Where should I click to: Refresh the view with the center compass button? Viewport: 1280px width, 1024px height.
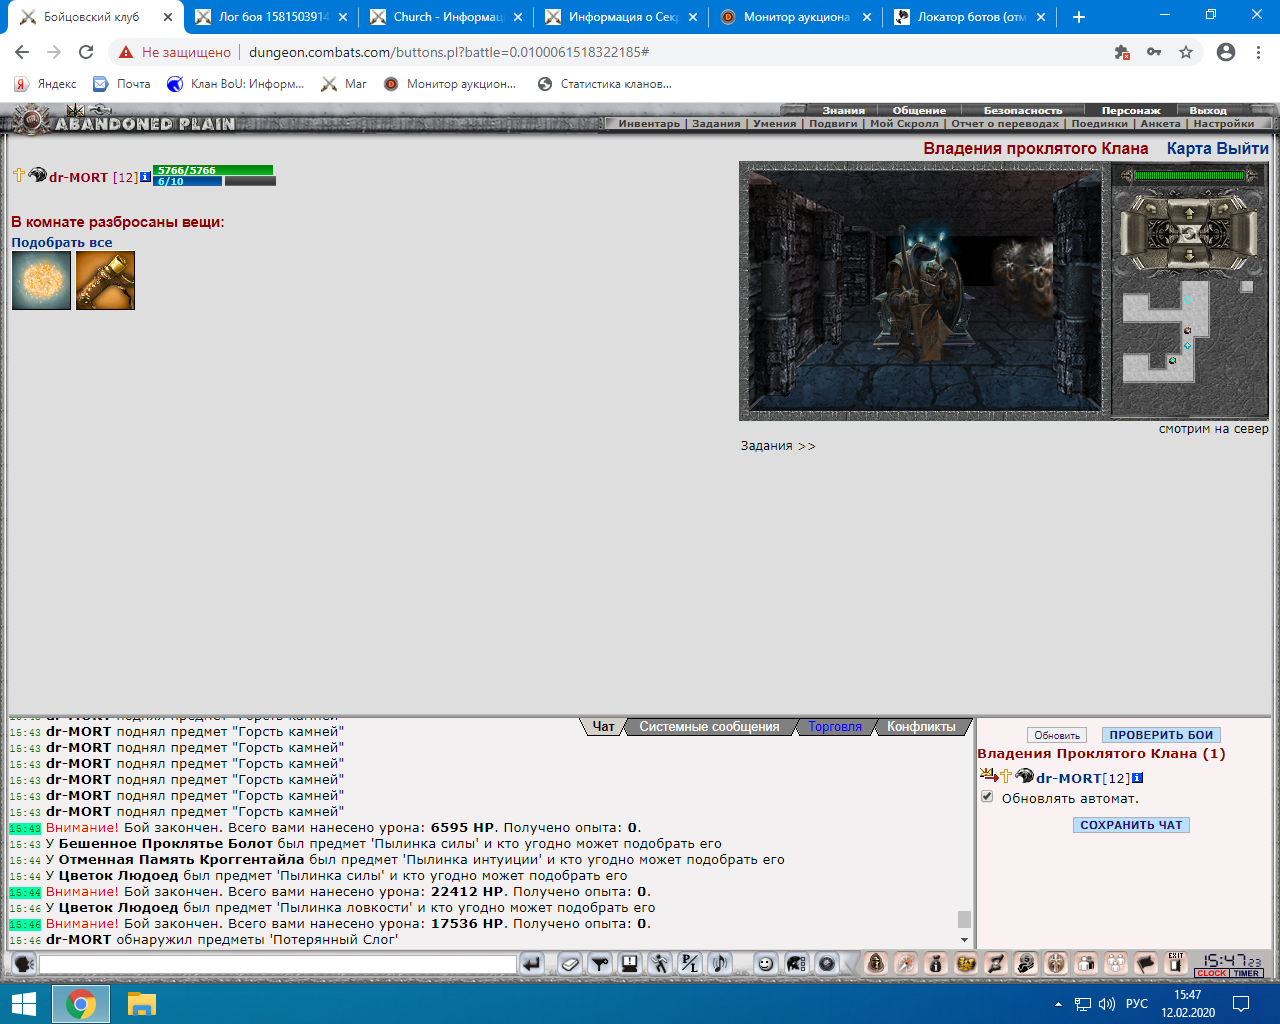pos(1189,234)
